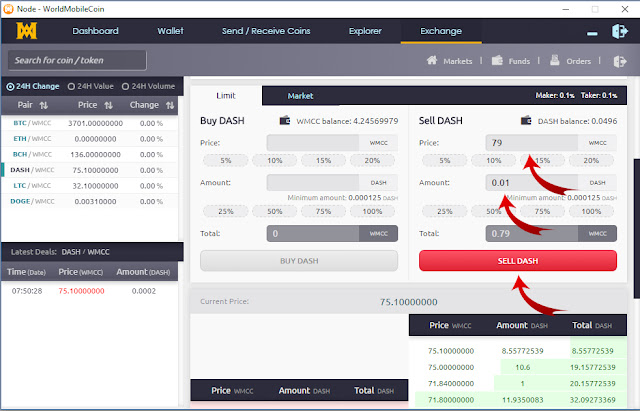Click 50% amount button in Buy DASH
This screenshot has height=411, width=640.
click(x=275, y=211)
